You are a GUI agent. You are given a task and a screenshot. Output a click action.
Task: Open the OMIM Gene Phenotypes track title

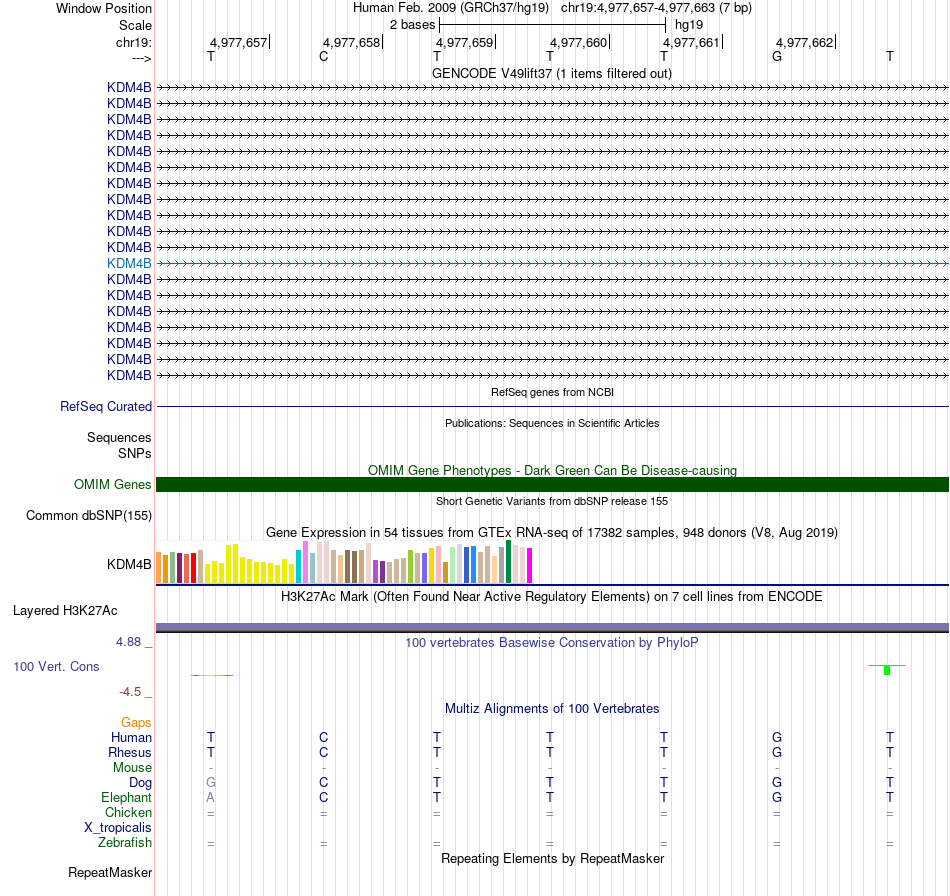[x=552, y=470]
